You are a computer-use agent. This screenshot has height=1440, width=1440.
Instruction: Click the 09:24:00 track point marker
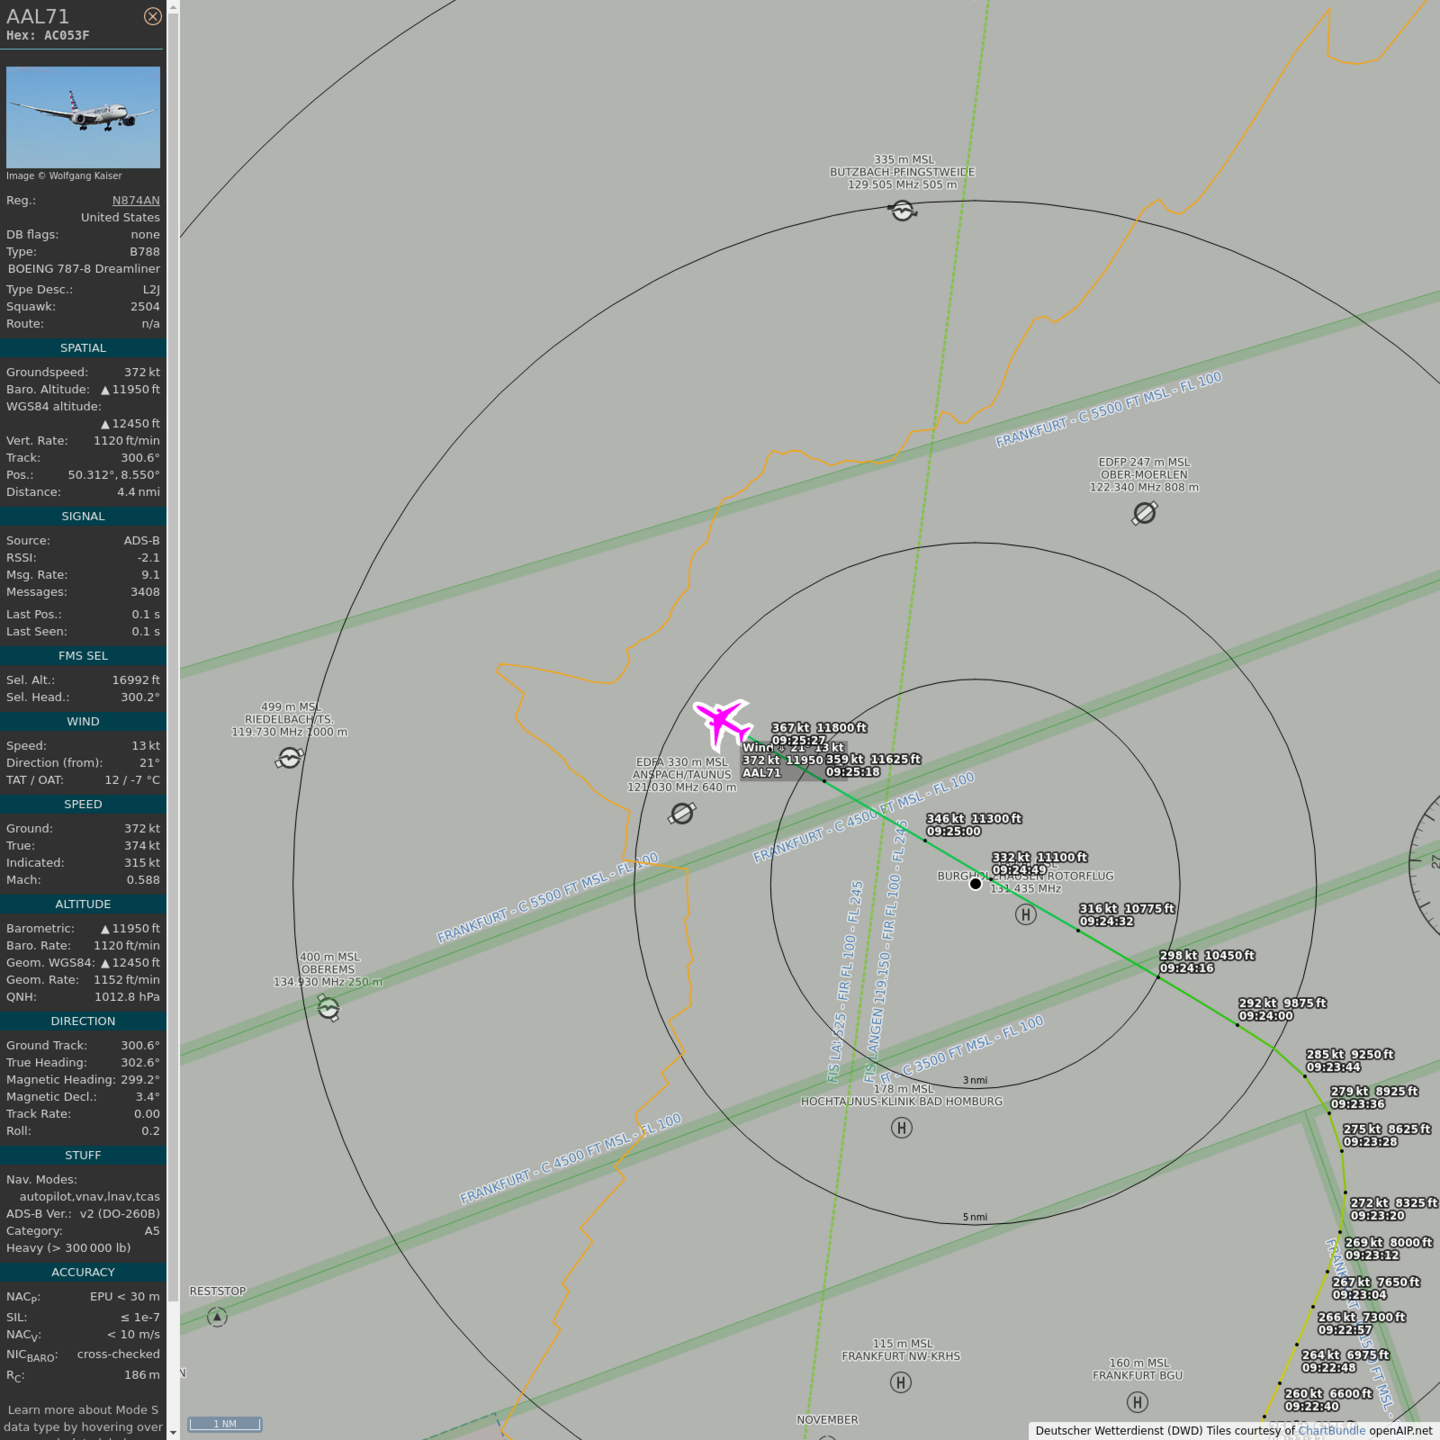click(1237, 1025)
